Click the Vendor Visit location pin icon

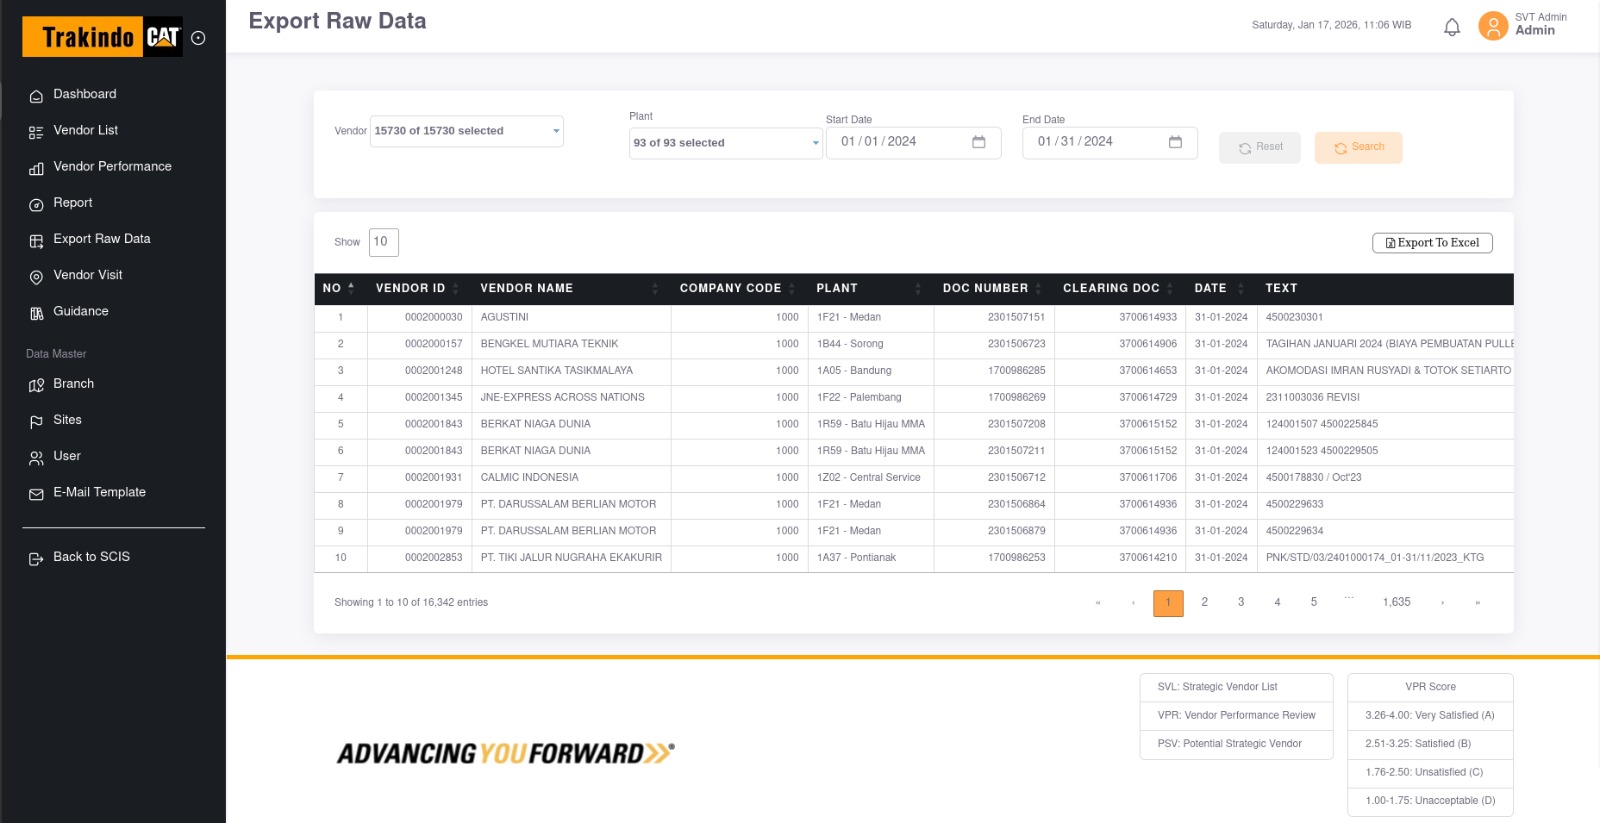click(x=36, y=277)
